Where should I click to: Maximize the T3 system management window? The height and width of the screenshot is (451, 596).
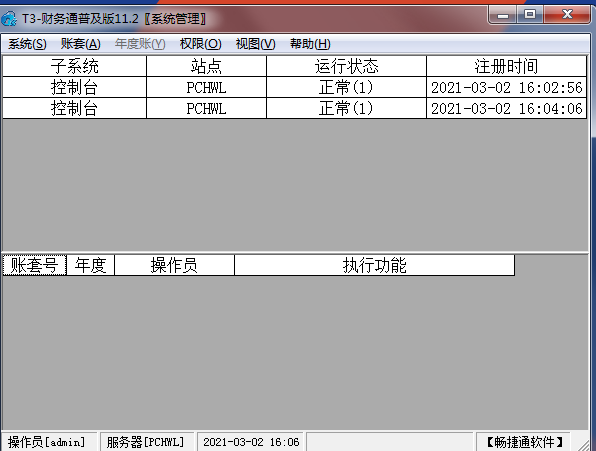(530, 15)
